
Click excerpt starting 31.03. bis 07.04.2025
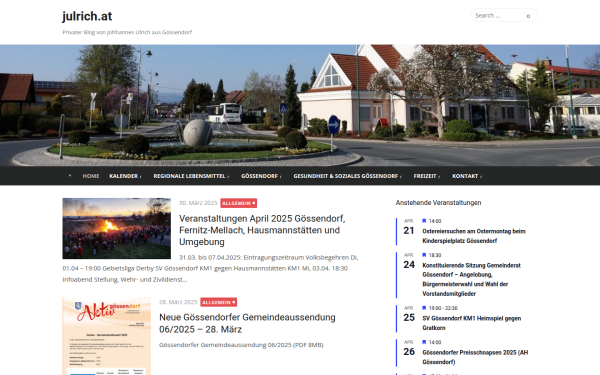pos(210,268)
